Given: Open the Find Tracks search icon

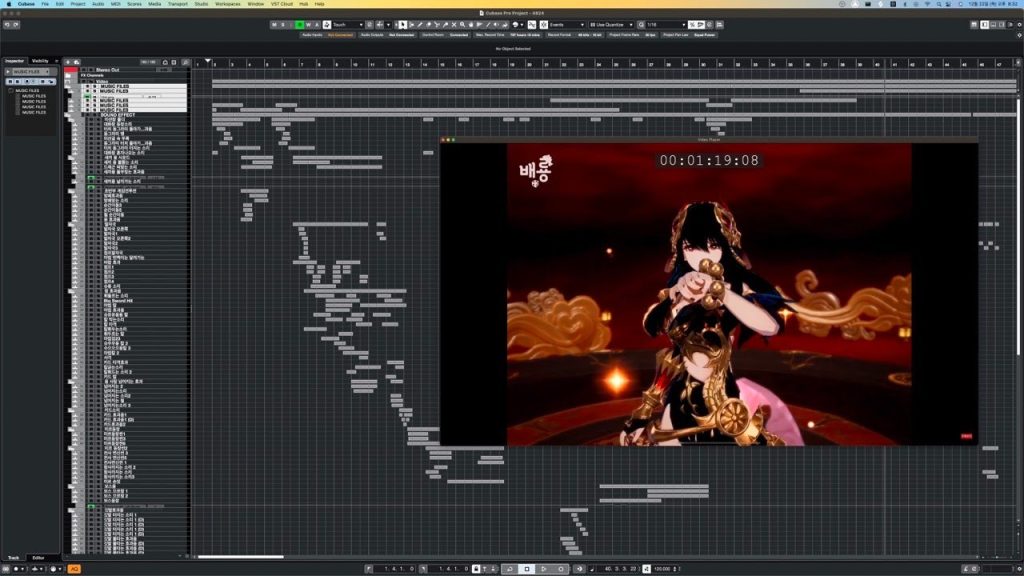Looking at the screenshot, I should click(185, 62).
